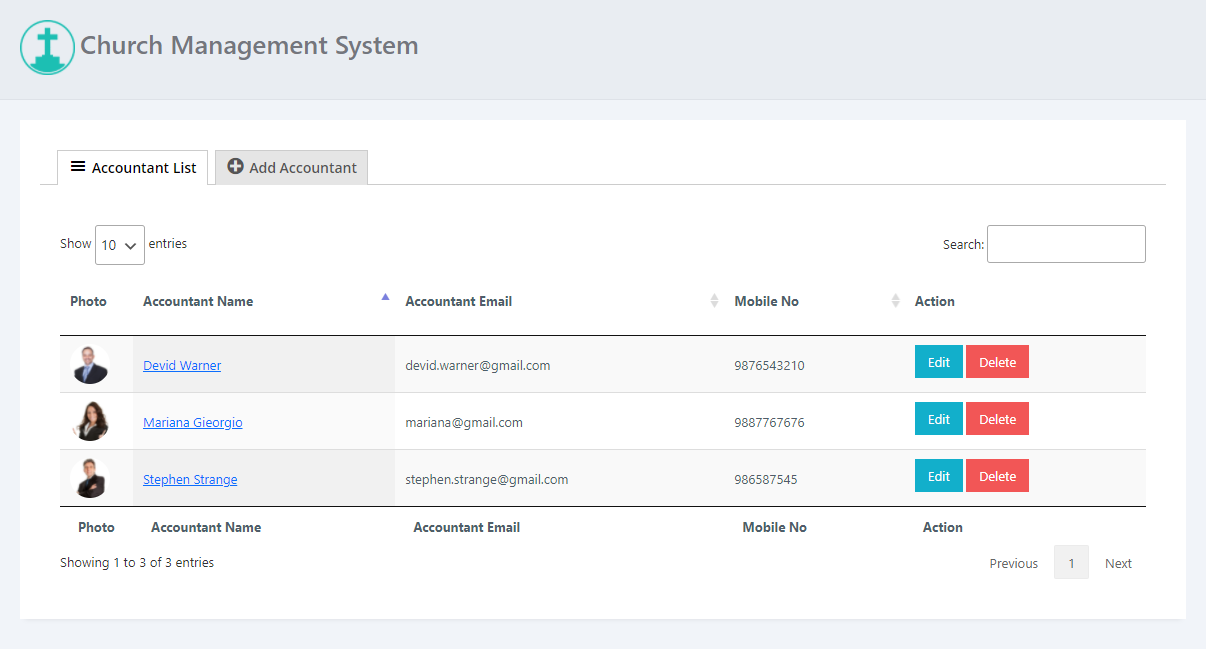Open the Add Accountant tab
This screenshot has height=649, width=1206.
(x=292, y=168)
